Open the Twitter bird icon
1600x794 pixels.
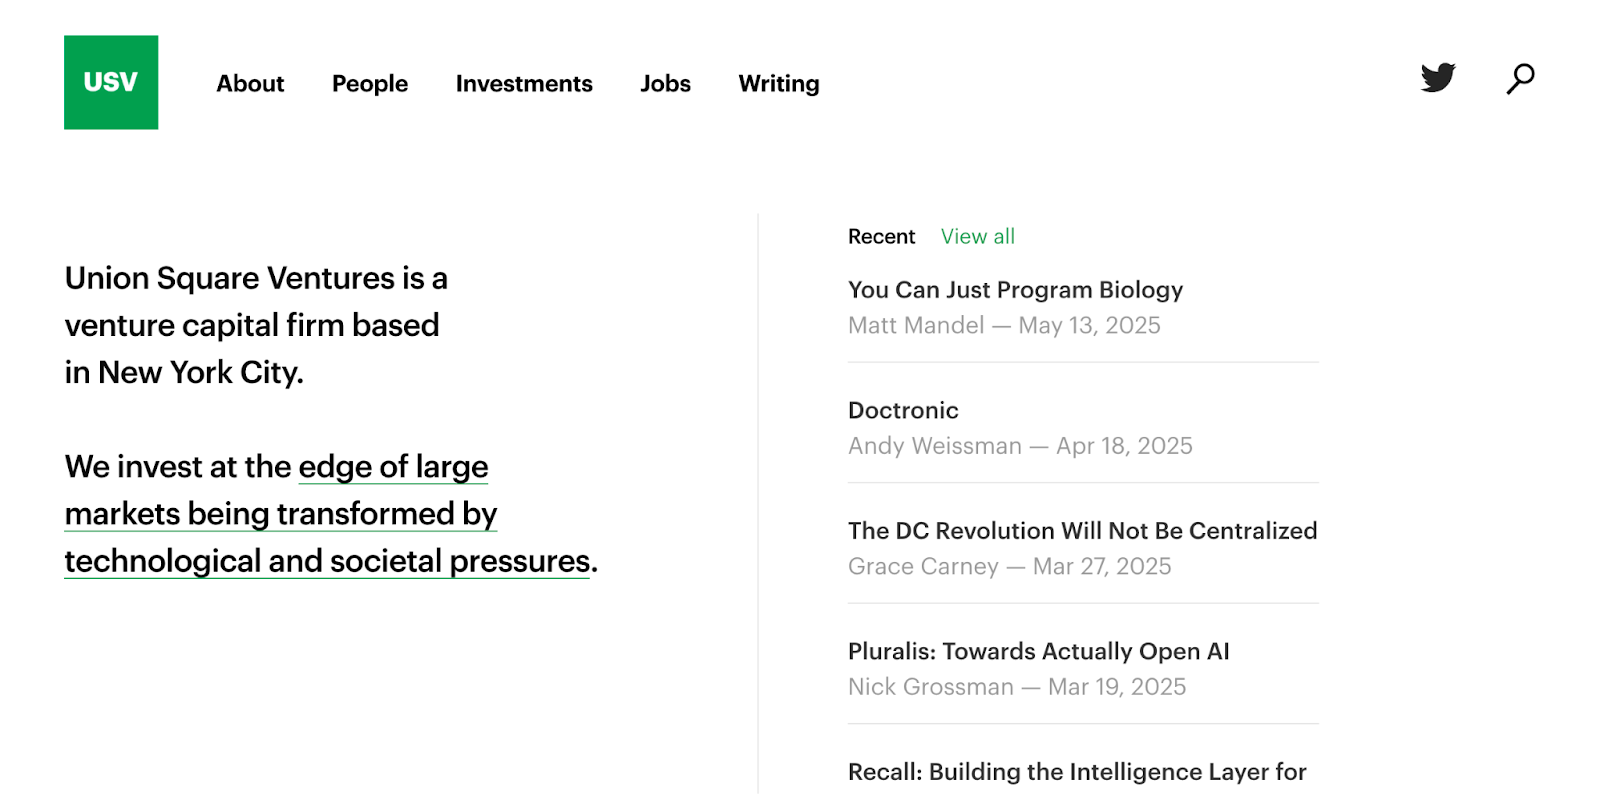click(x=1438, y=78)
